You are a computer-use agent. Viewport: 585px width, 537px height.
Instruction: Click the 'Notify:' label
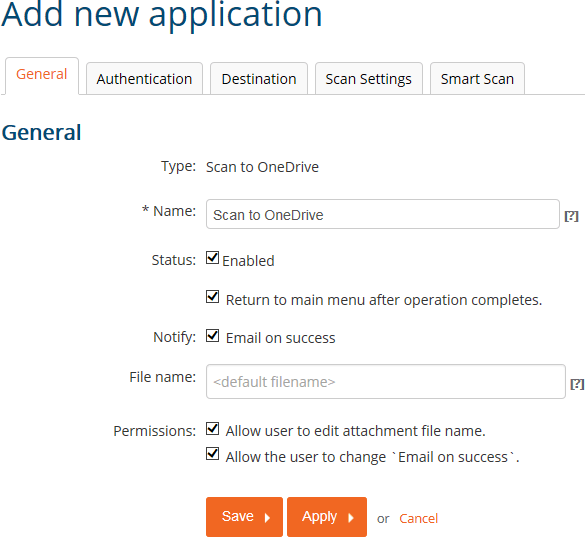[175, 337]
